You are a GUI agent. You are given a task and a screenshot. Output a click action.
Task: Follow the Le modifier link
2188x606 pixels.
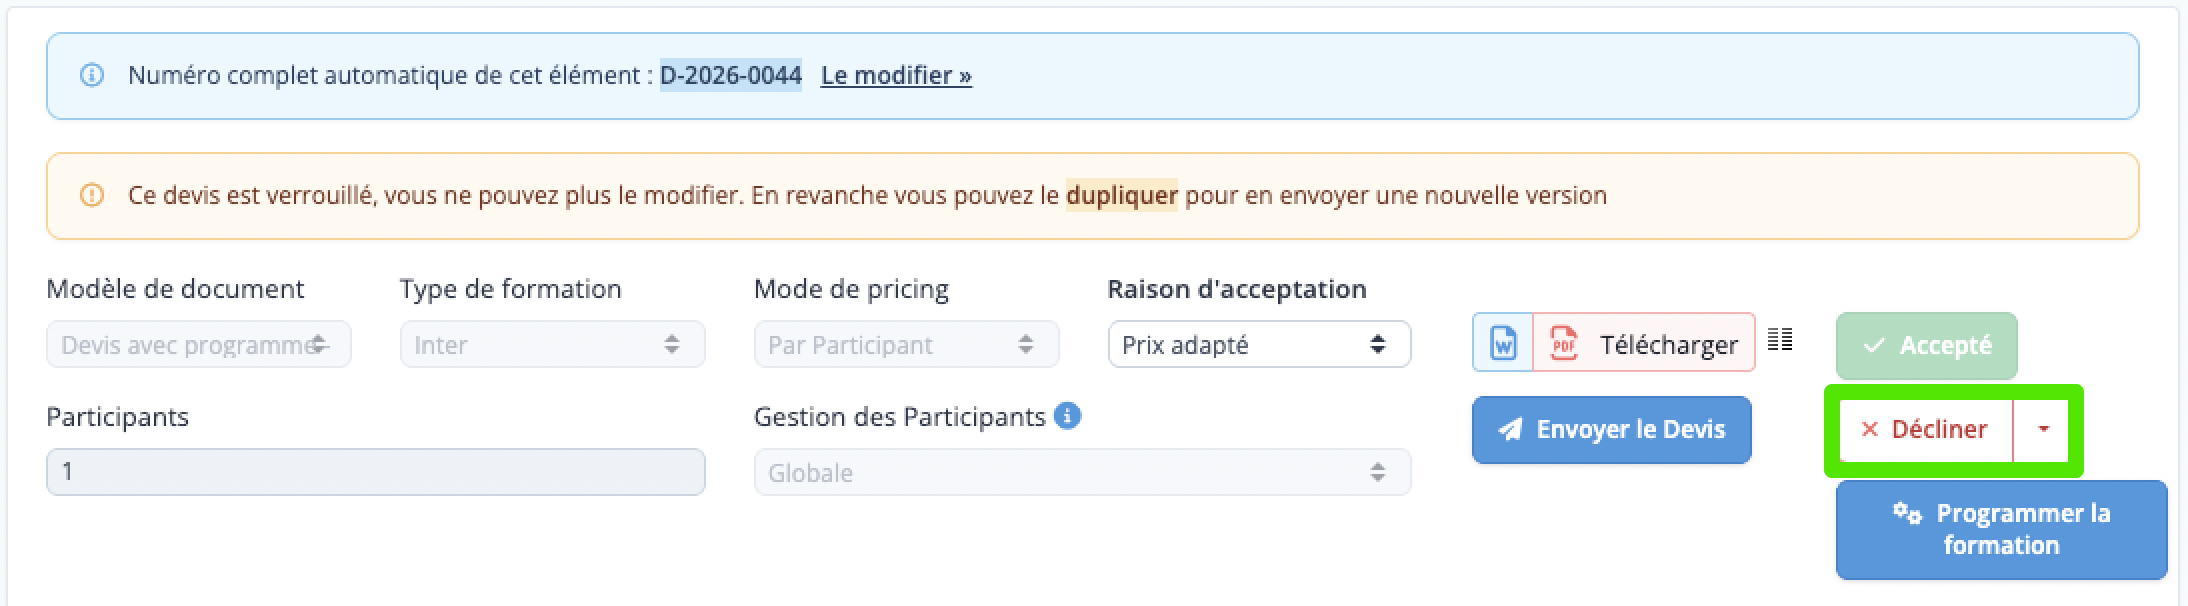pos(896,75)
